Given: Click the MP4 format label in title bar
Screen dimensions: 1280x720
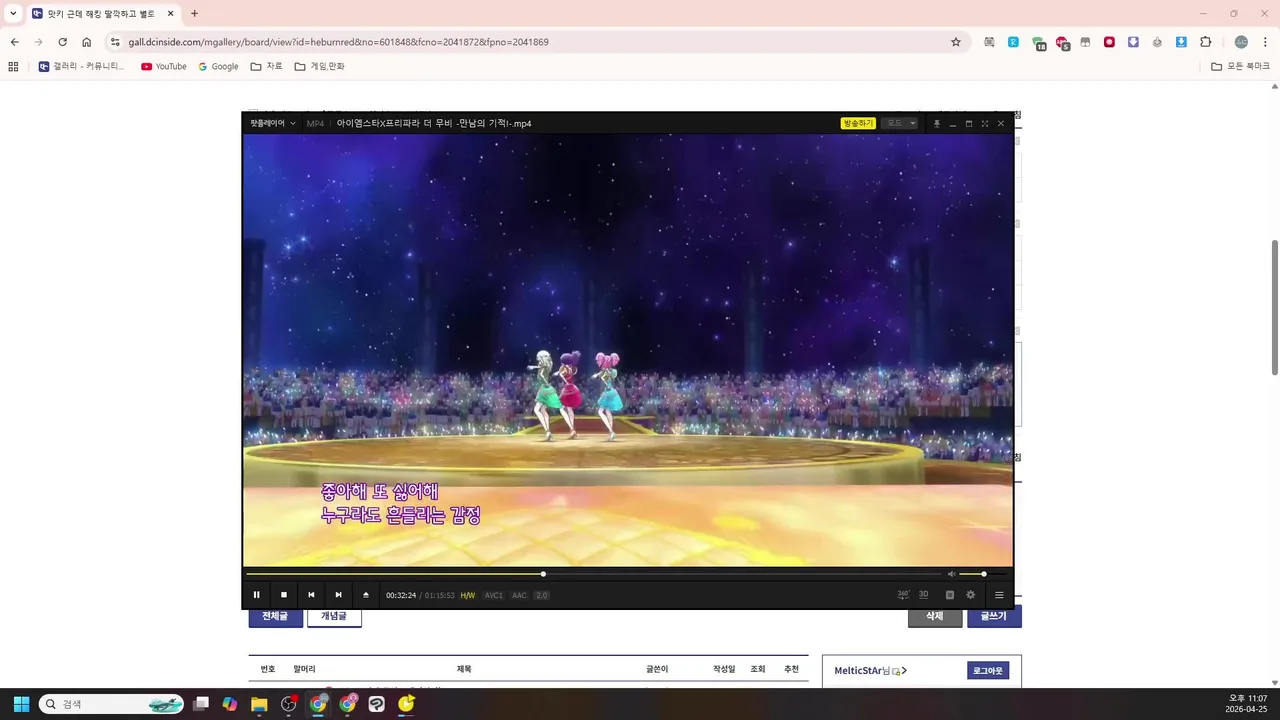Looking at the screenshot, I should pyautogui.click(x=316, y=123).
